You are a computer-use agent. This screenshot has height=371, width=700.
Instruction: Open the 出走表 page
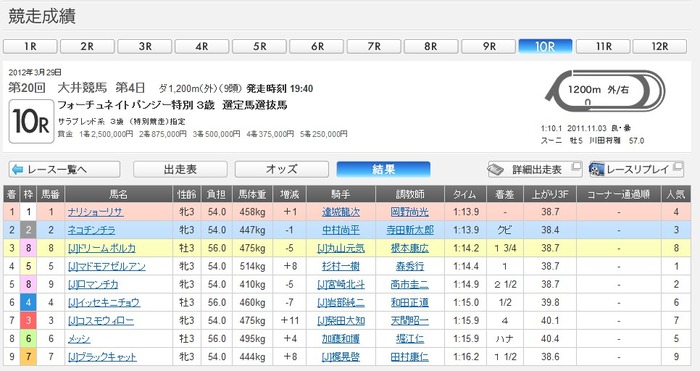pos(180,170)
